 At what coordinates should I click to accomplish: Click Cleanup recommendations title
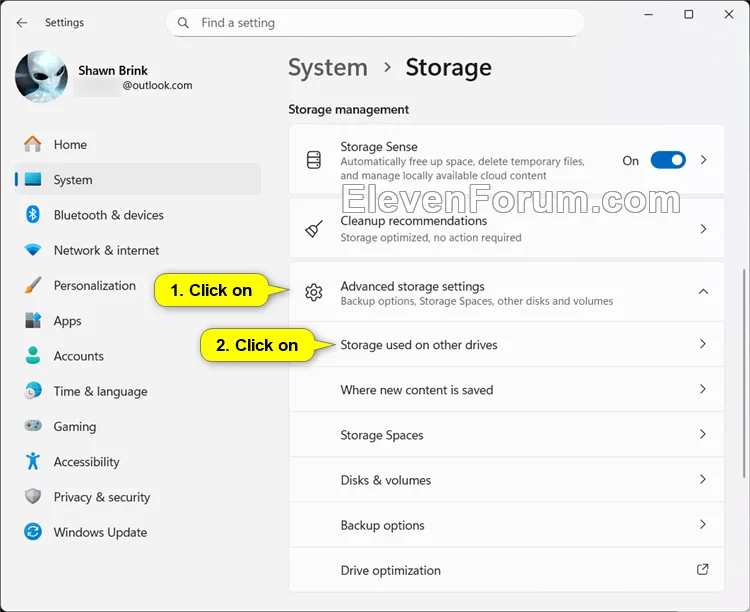[414, 221]
